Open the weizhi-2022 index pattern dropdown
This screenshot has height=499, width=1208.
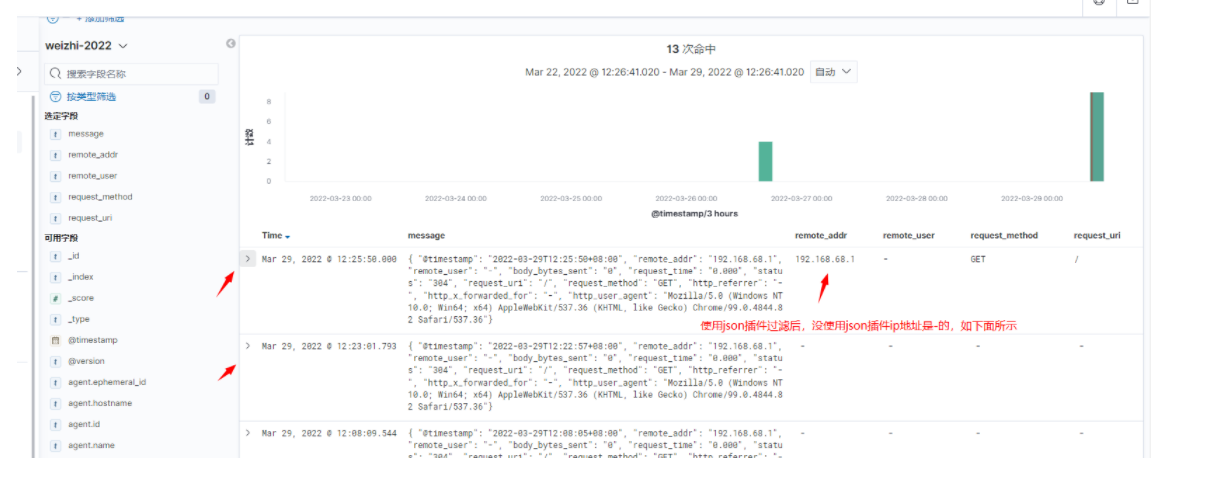tap(86, 45)
